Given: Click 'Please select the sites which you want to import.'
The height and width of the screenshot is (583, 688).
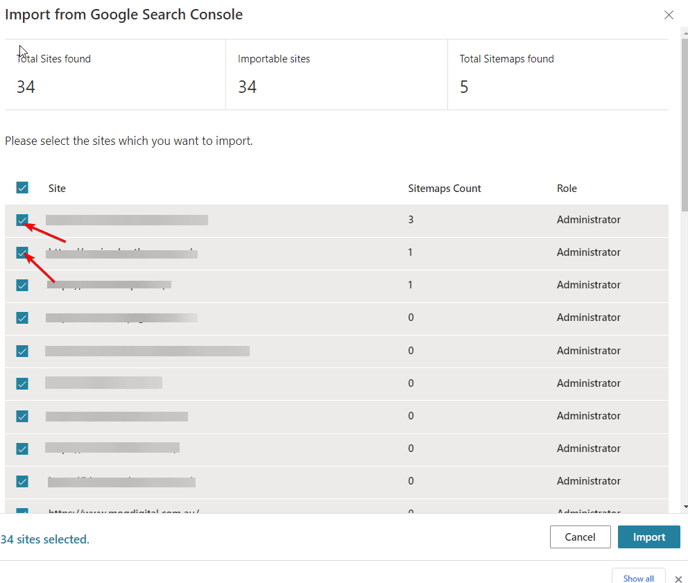Looking at the screenshot, I should coord(129,141).
